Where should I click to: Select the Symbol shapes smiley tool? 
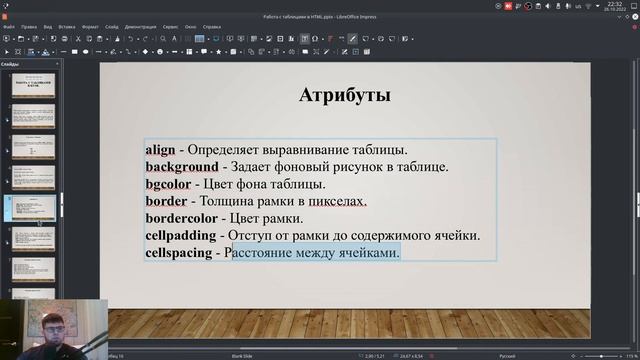(160, 52)
